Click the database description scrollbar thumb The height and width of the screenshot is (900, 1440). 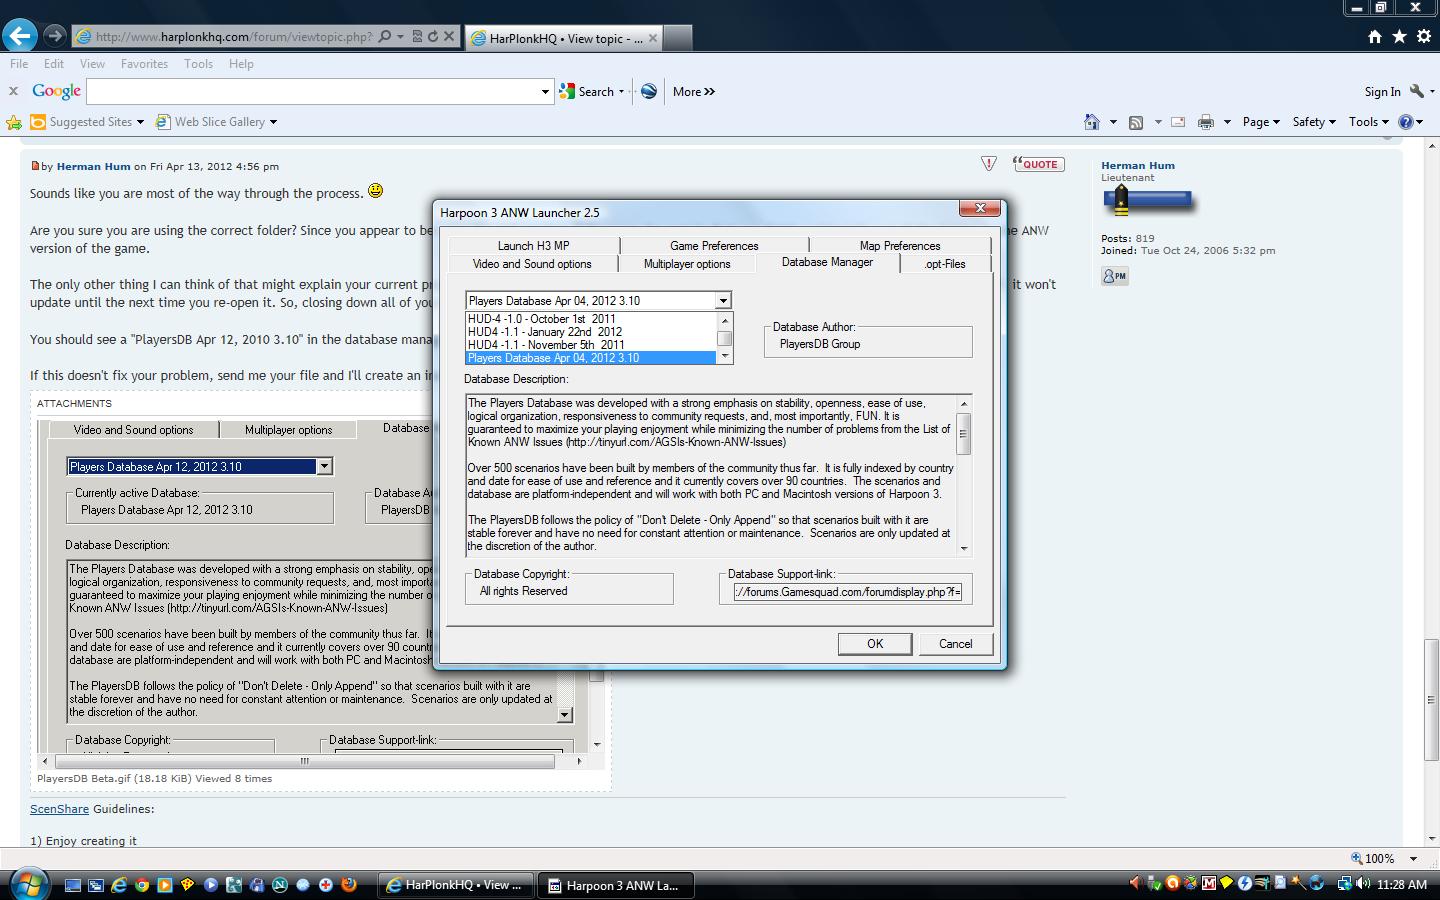point(963,434)
